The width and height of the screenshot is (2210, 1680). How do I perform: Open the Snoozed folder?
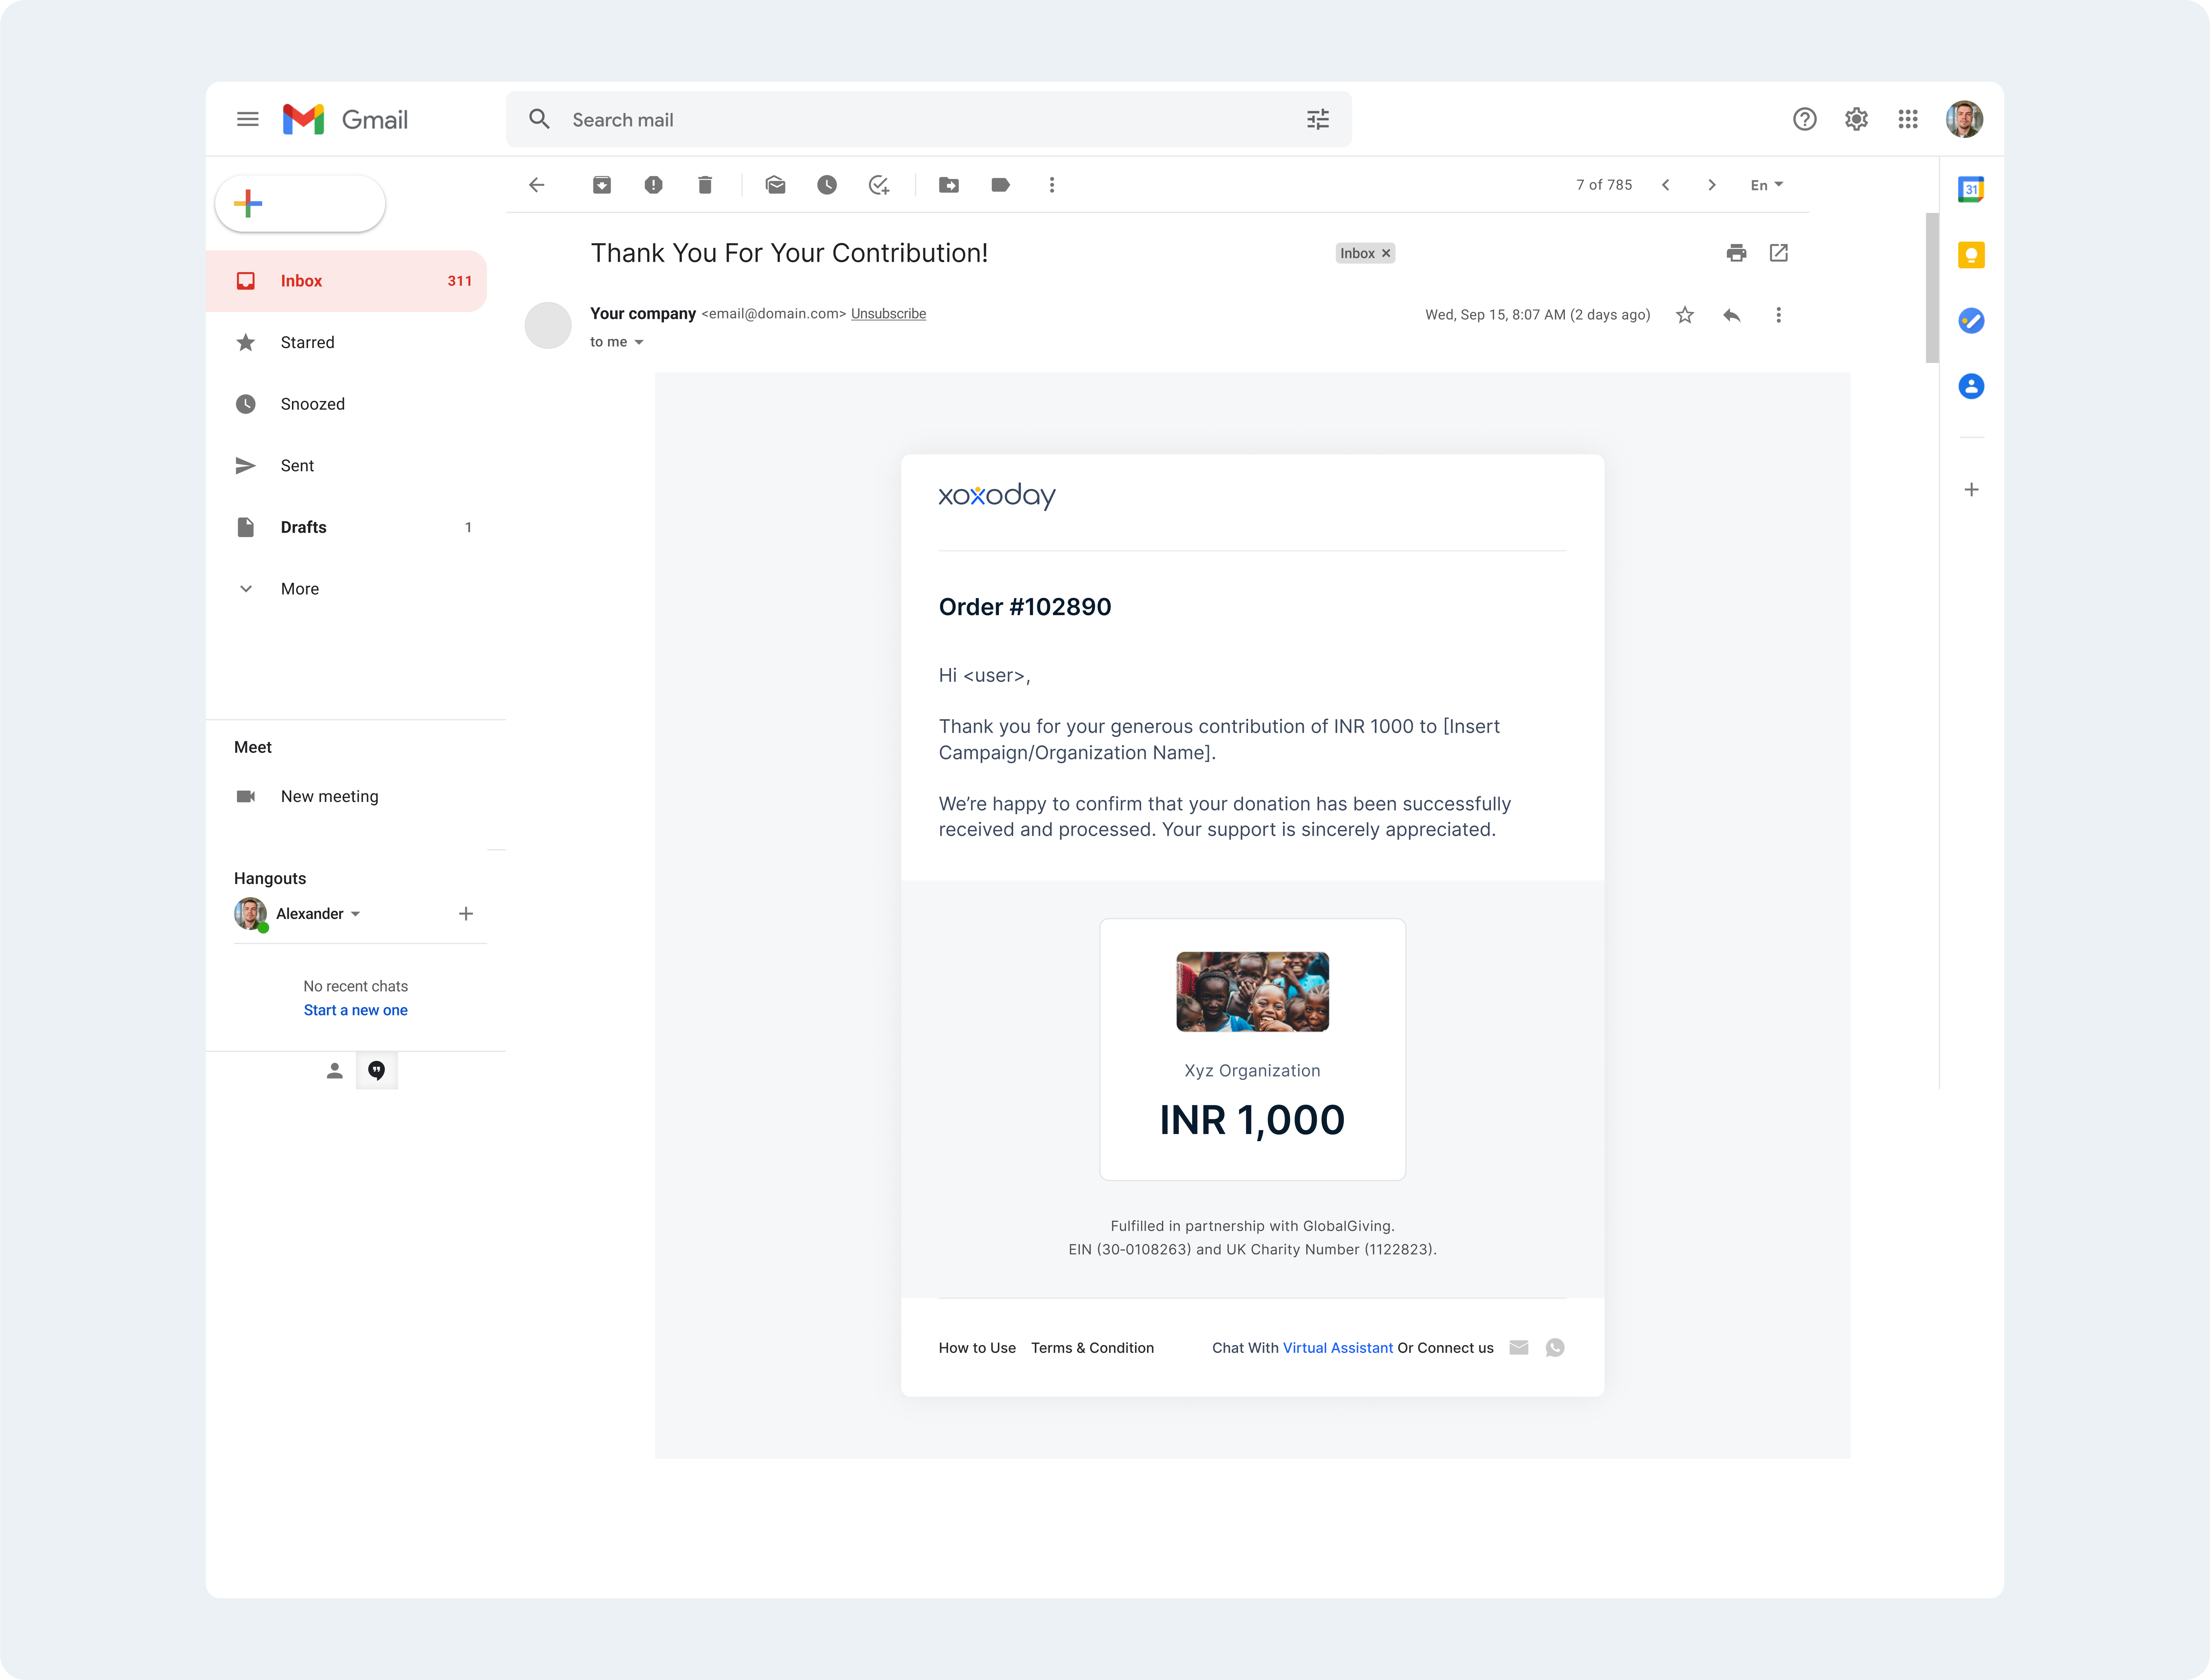[346, 404]
